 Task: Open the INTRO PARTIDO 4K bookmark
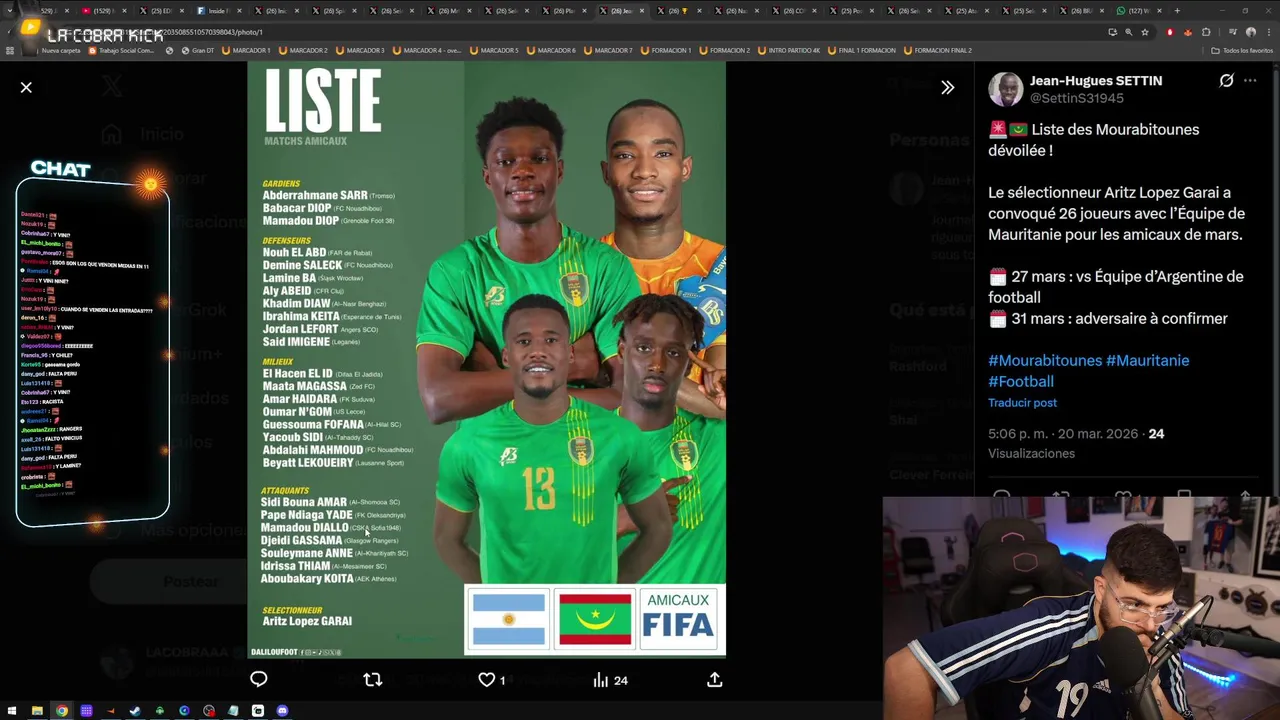point(789,50)
